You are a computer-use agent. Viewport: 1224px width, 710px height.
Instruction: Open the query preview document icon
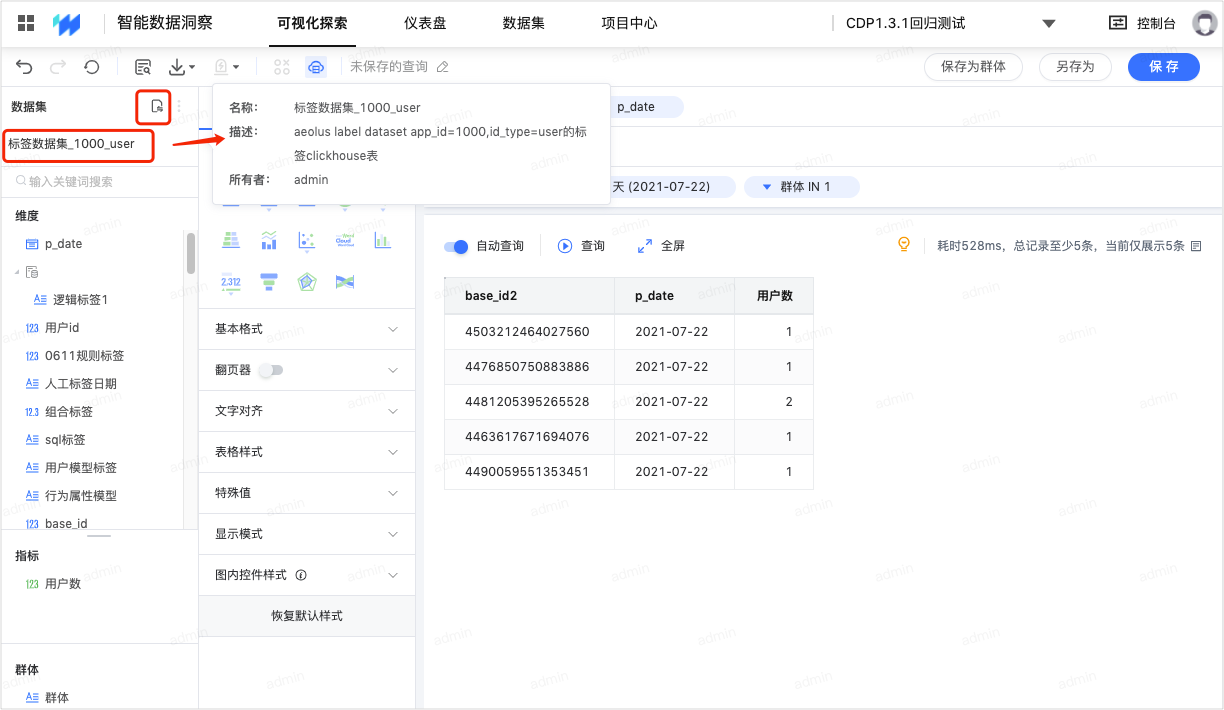point(143,67)
